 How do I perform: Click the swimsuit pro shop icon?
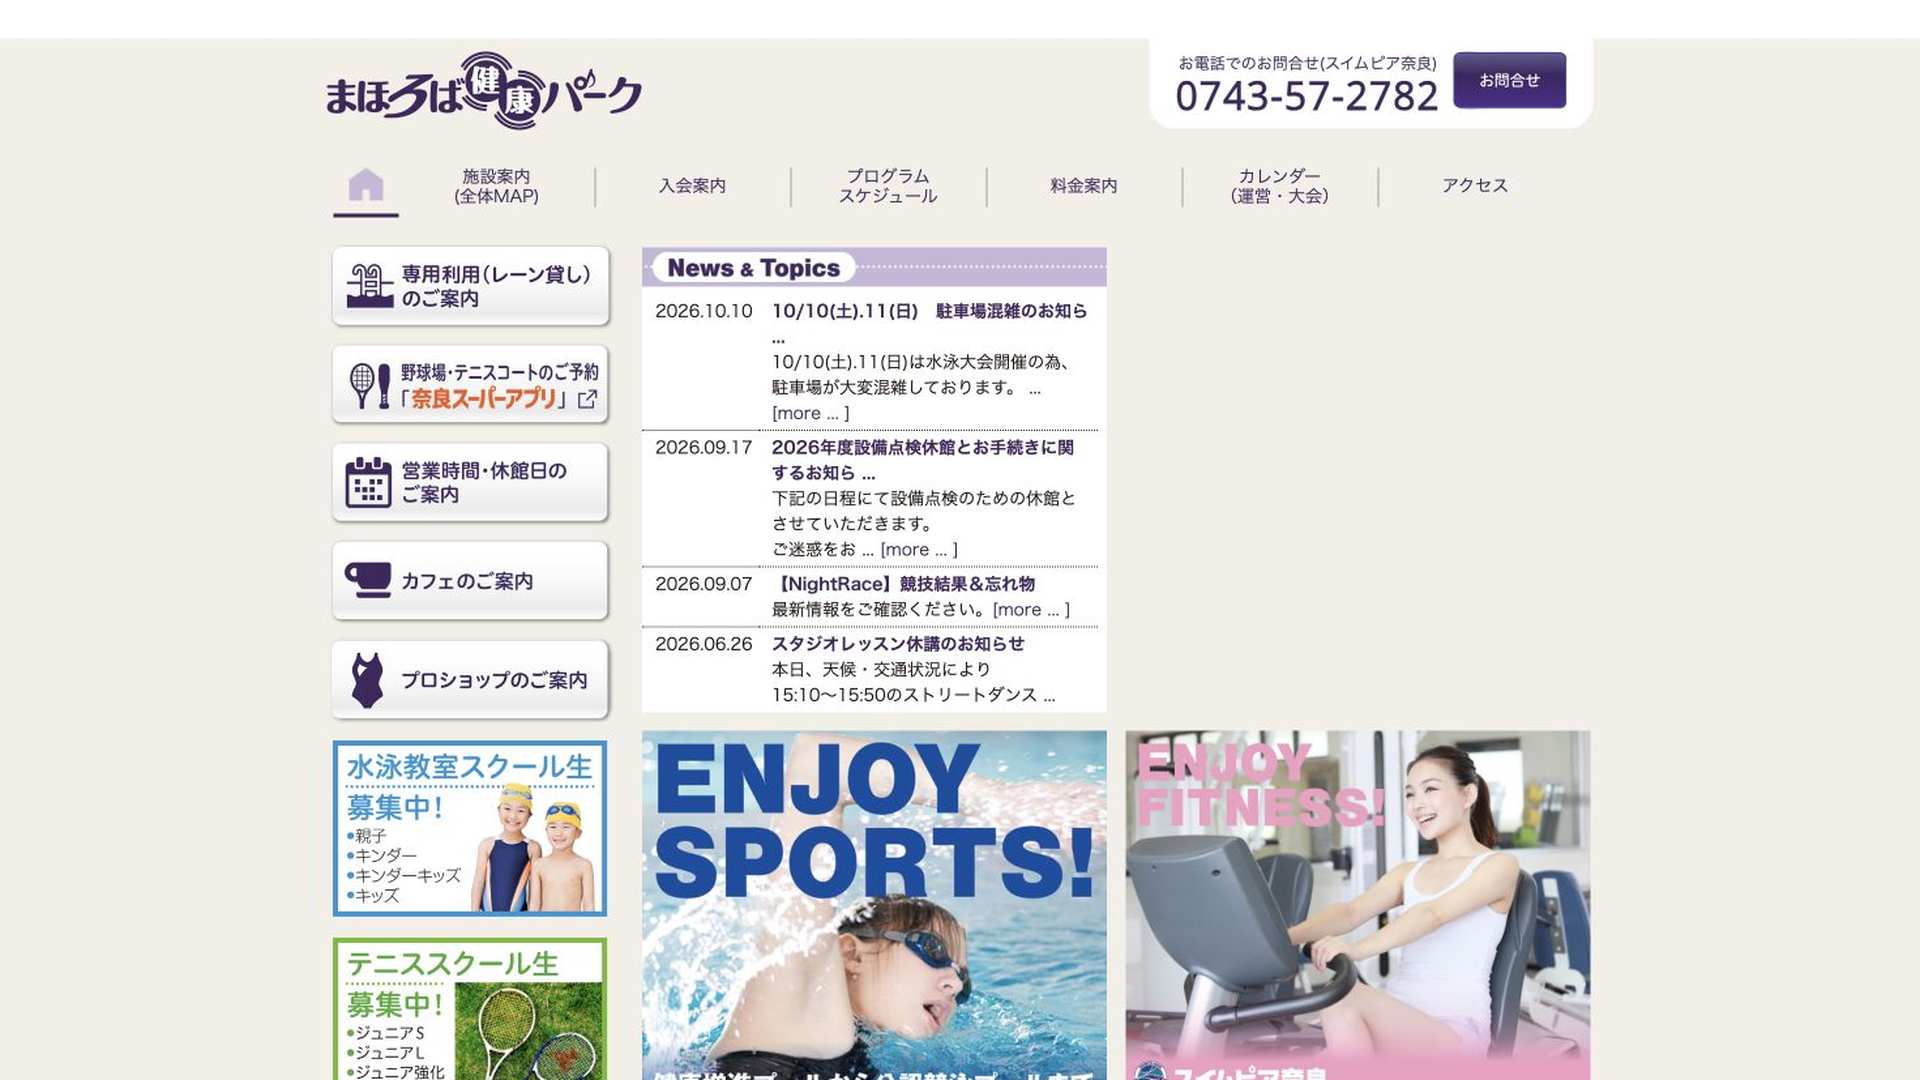367,680
